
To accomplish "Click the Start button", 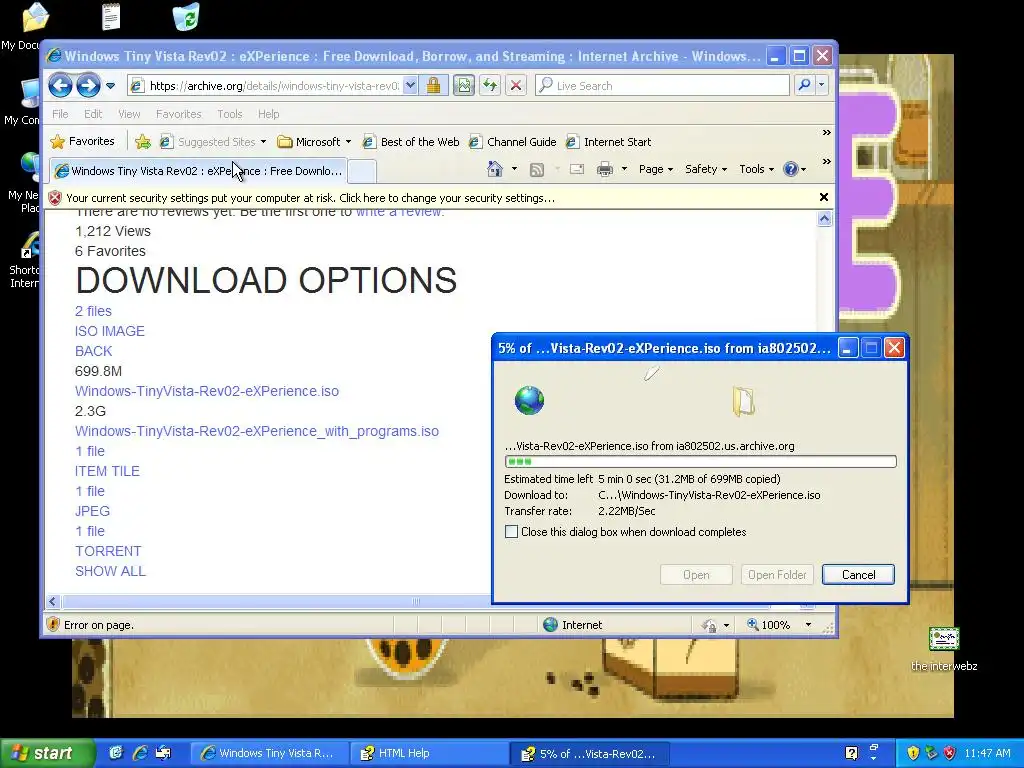I will [46, 753].
